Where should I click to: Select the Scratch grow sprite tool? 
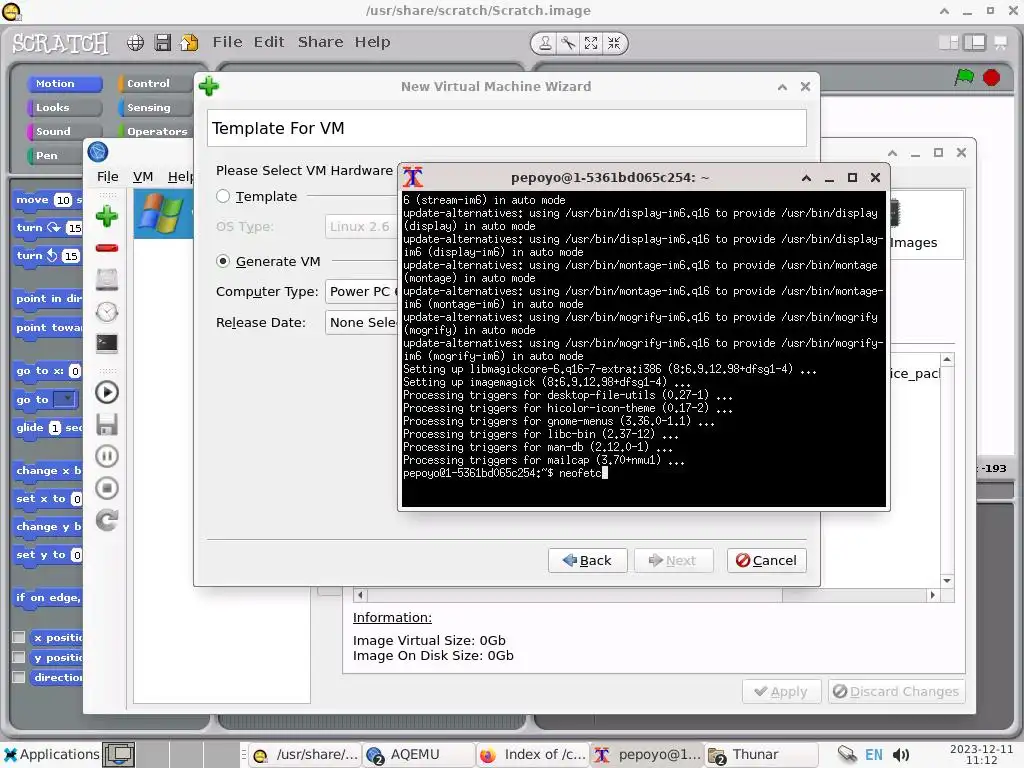[x=591, y=43]
